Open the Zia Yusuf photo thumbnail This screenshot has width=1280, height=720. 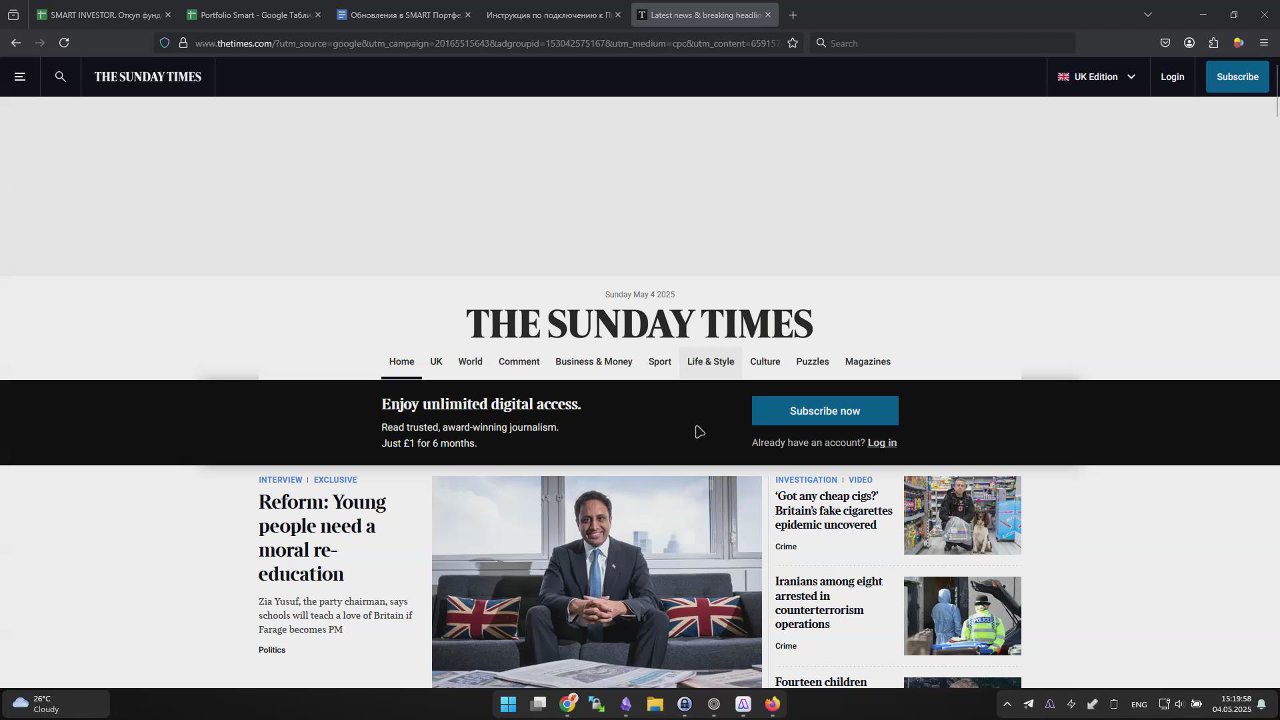tap(597, 581)
